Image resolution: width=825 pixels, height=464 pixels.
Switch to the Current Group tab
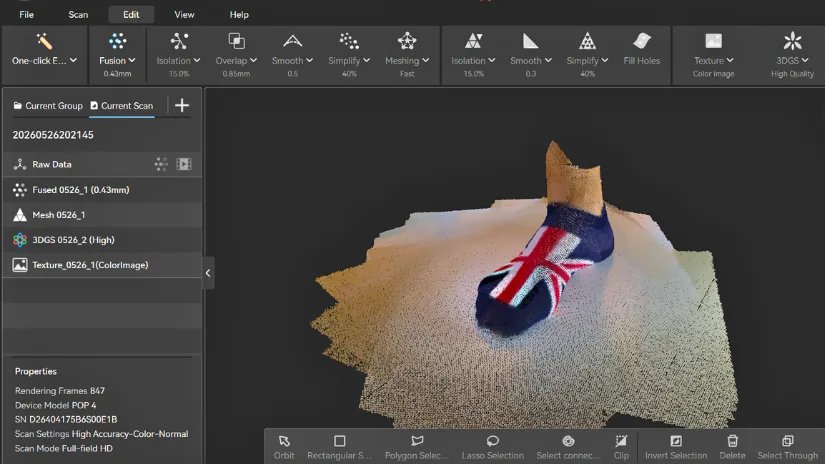48,106
